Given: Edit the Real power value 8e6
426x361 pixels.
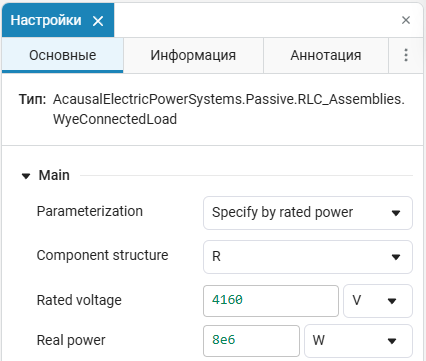Looking at the screenshot, I should (x=251, y=341).
